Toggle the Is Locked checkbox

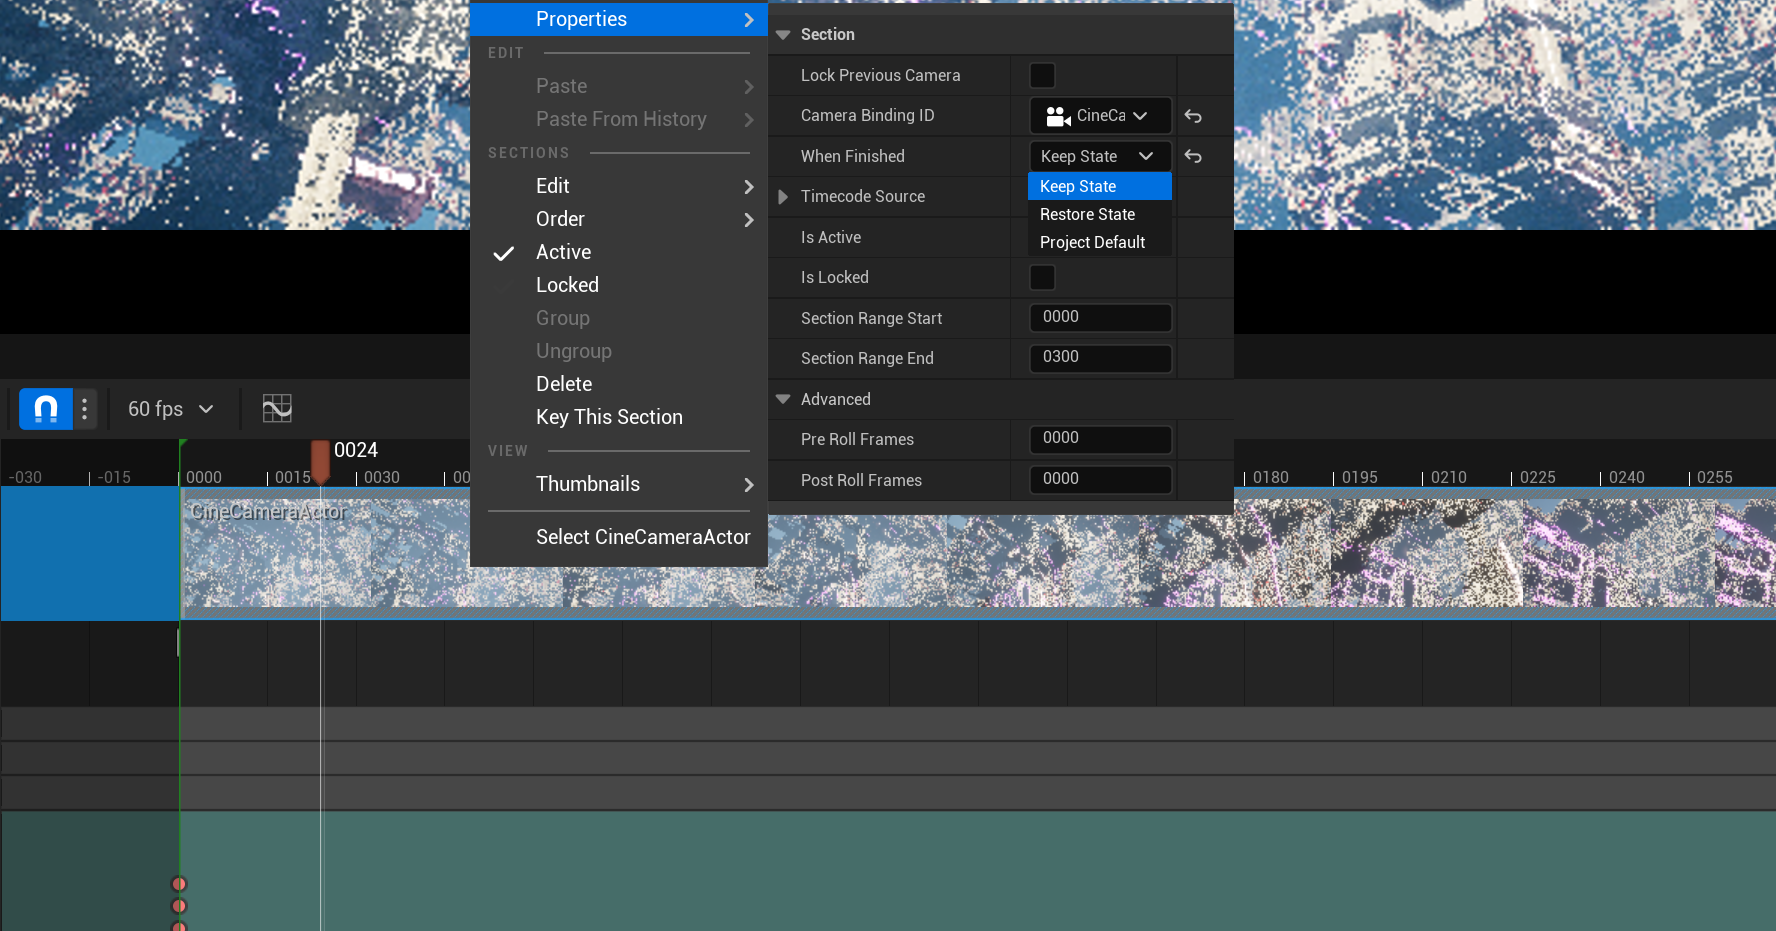tap(1042, 277)
